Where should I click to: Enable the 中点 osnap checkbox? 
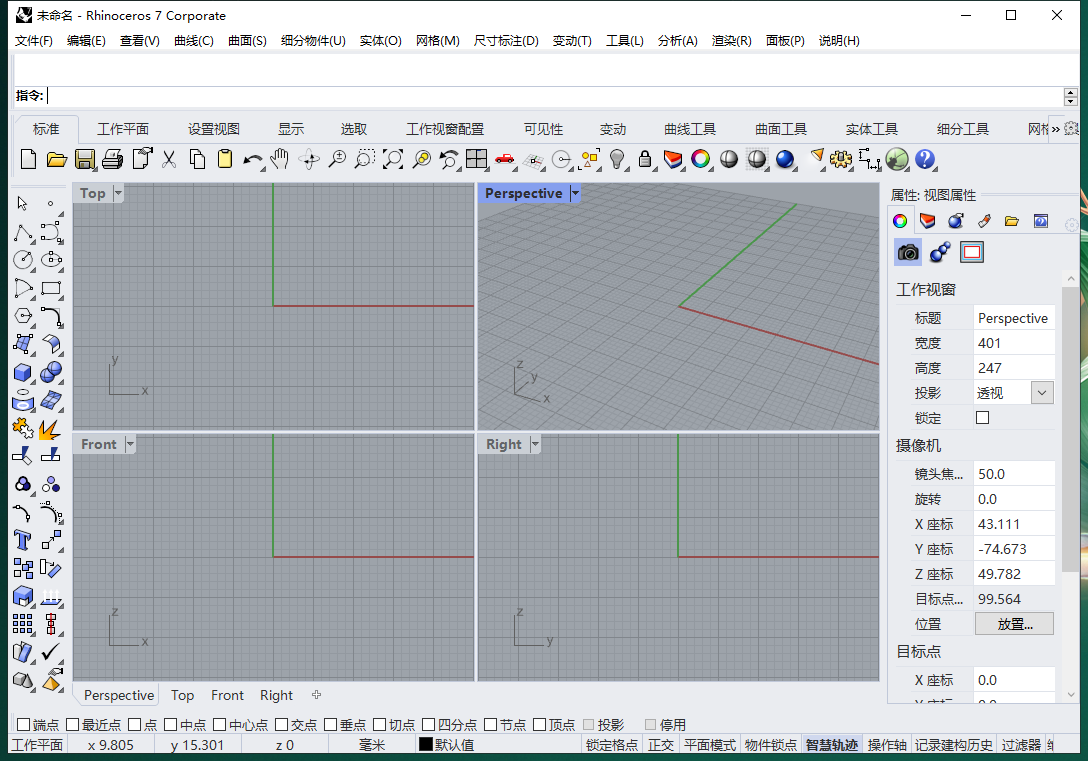click(x=171, y=724)
